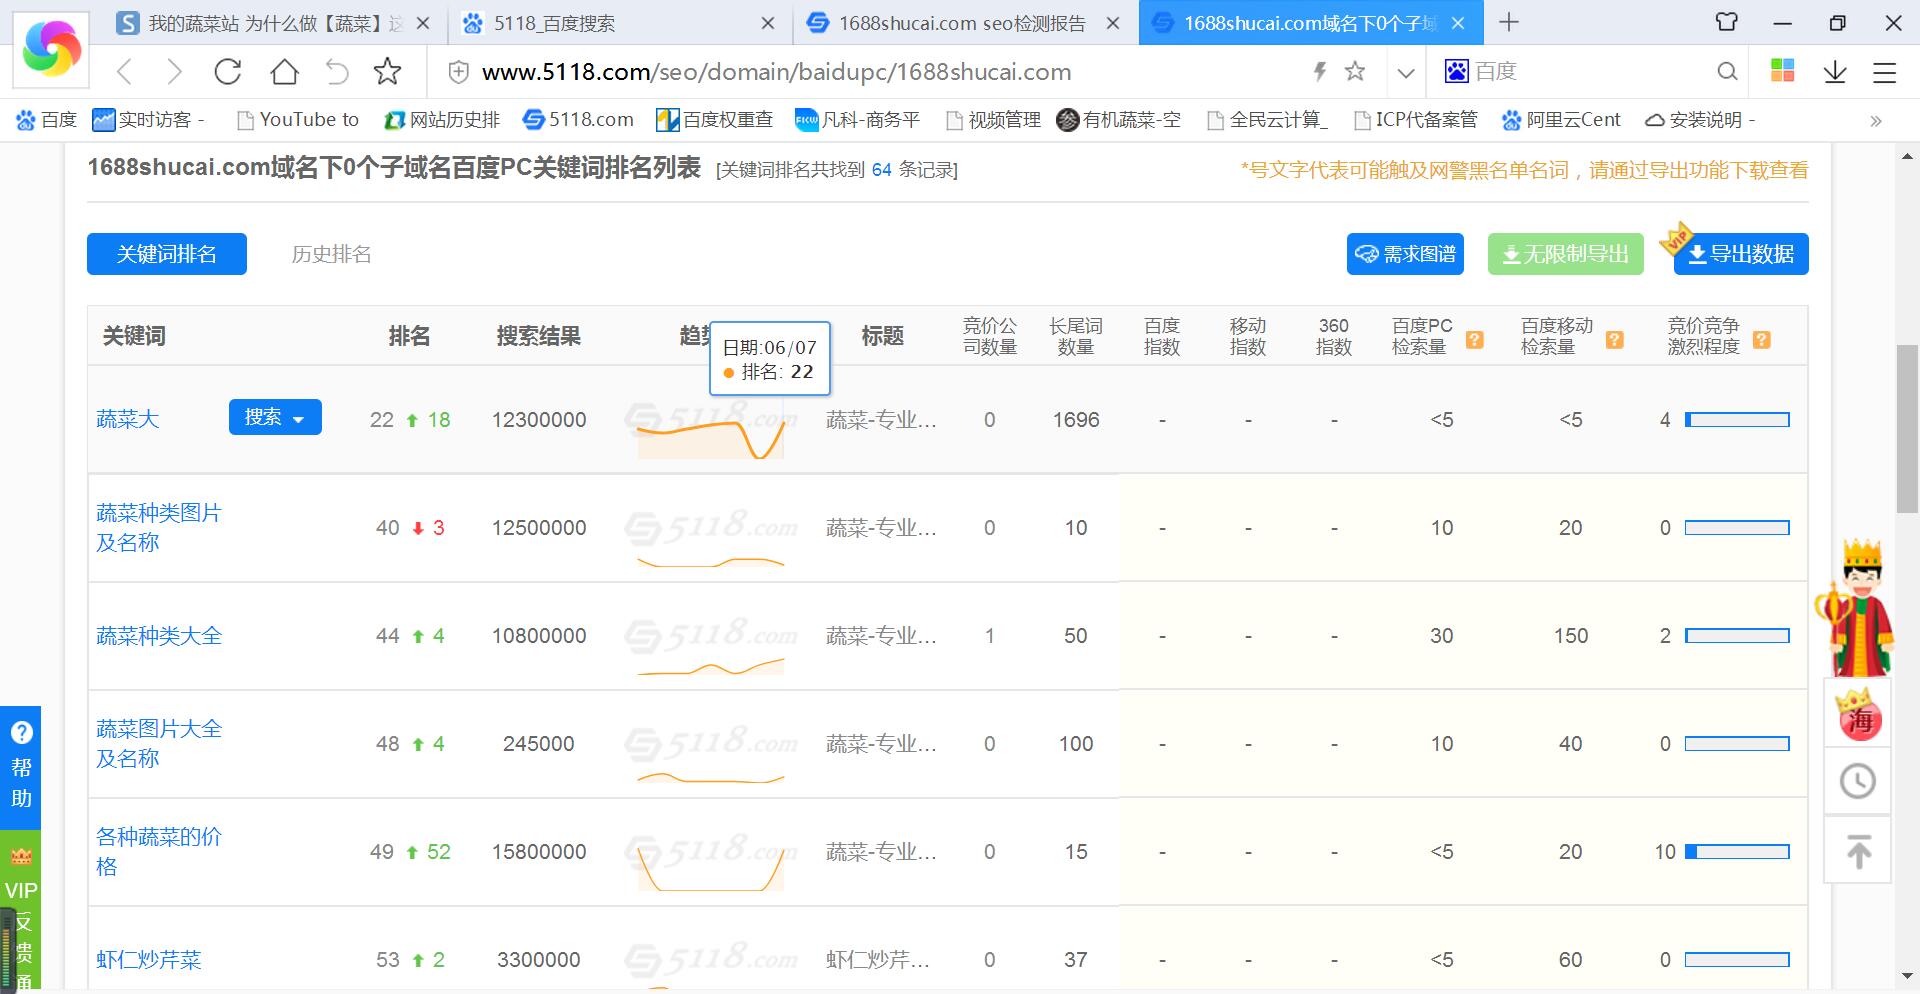Click the lightning speed-mode icon in address bar
The image size is (1920, 994).
[x=1320, y=71]
